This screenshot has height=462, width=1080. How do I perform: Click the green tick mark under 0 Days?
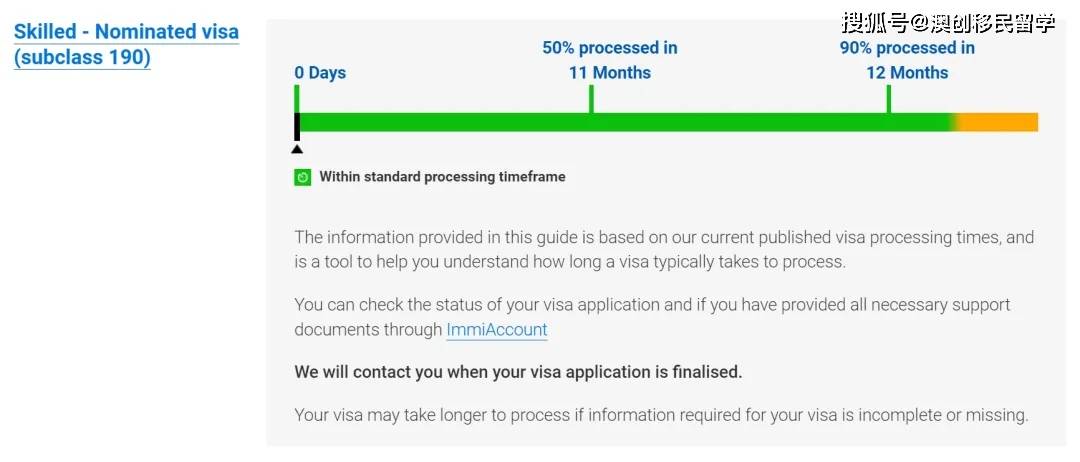click(x=297, y=98)
